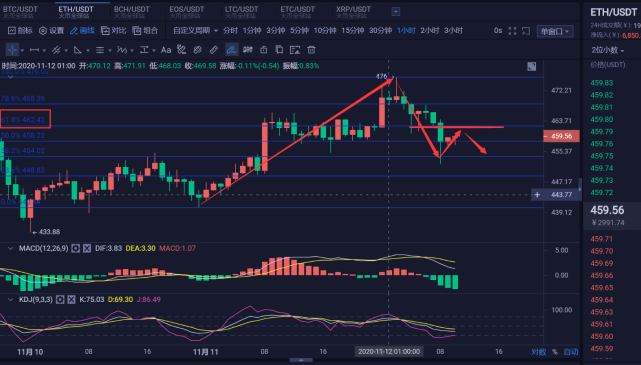Toggle the 画线 drawing mode button
This screenshot has width=641, height=365.
click(x=82, y=31)
